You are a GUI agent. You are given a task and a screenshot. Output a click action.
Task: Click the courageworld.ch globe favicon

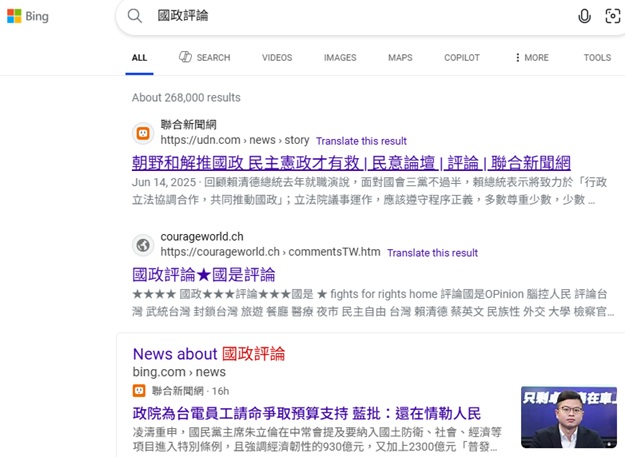click(143, 245)
